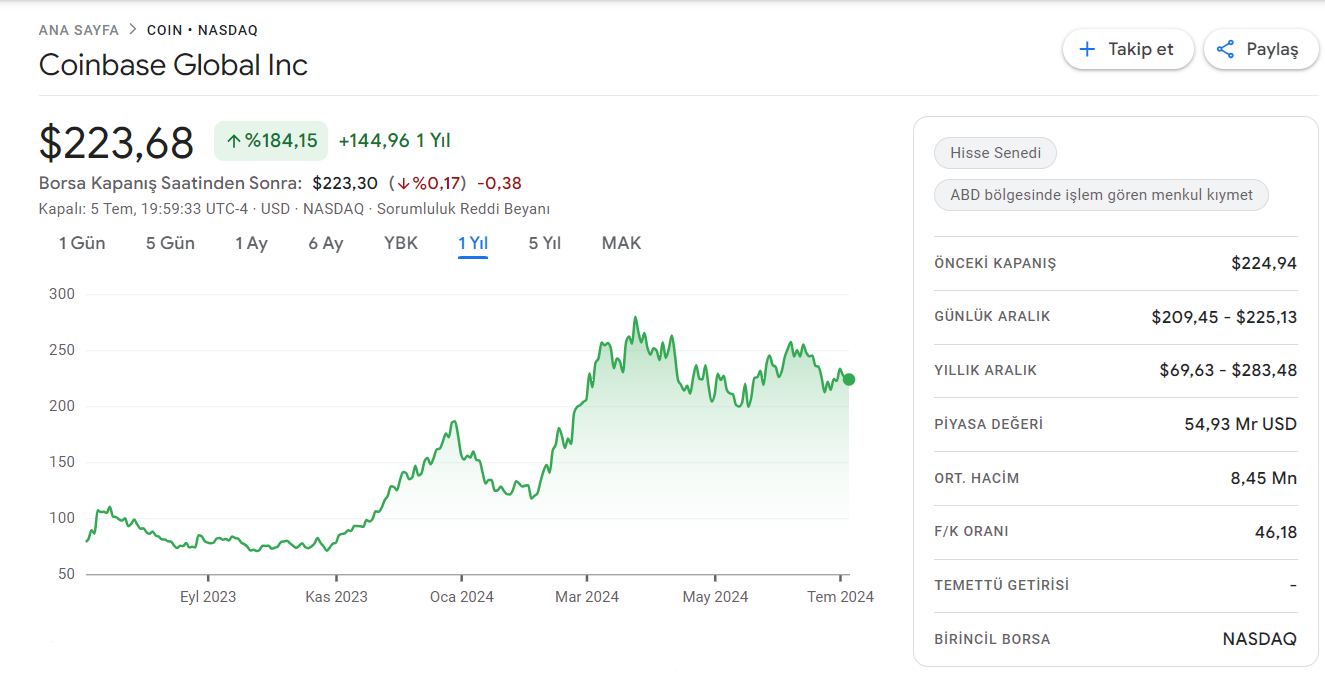Click the plus icon next to Takip et

click(1088, 48)
